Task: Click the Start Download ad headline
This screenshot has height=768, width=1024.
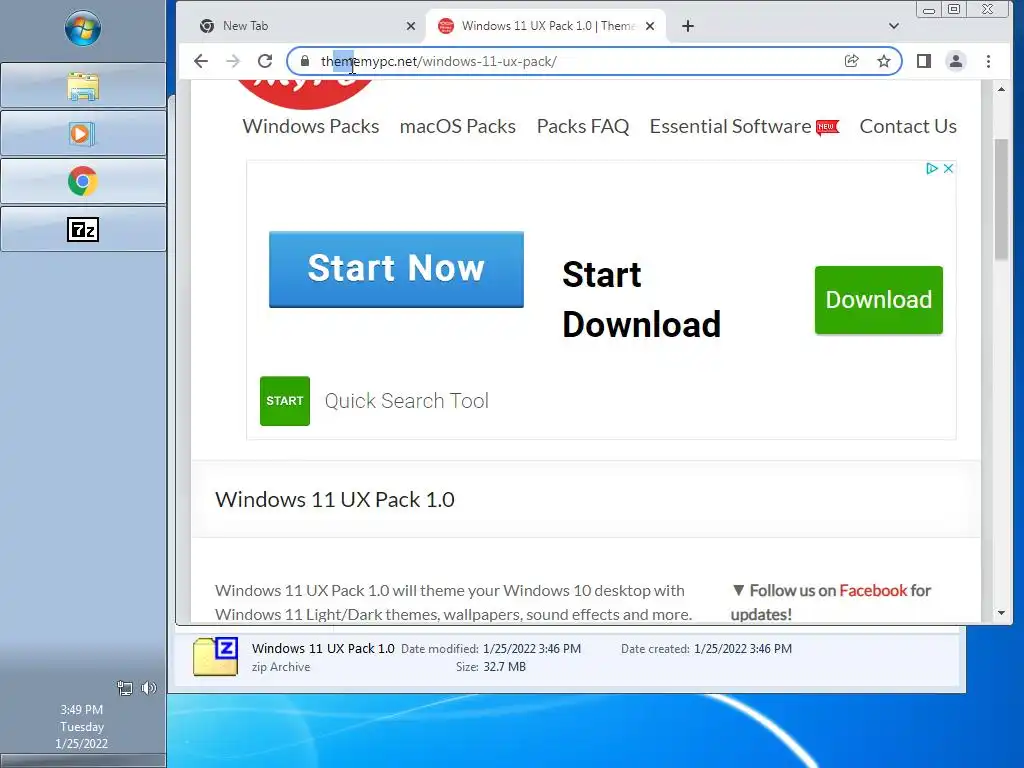Action: 641,300
